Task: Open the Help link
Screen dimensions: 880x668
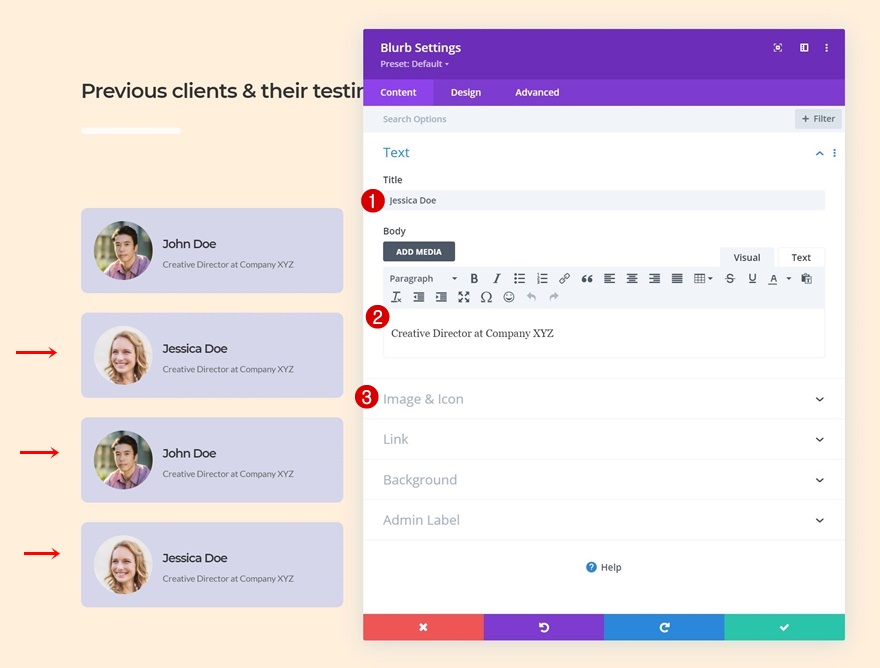Action: click(604, 568)
